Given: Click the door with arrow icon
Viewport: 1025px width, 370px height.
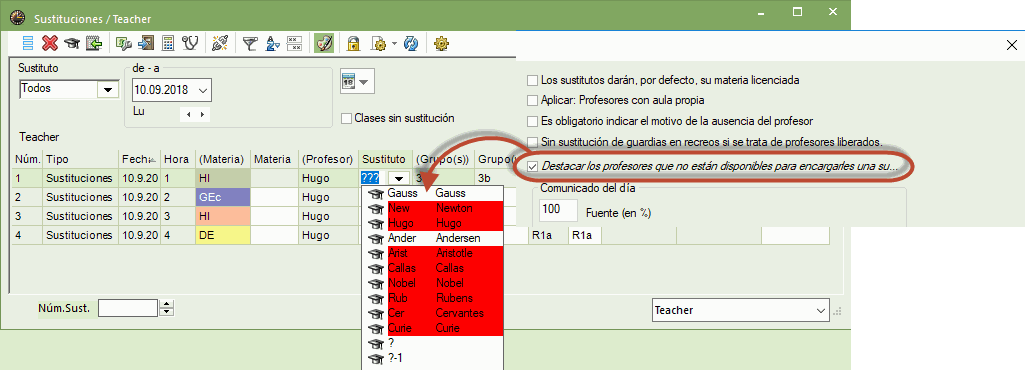Looking at the screenshot, I should (x=146, y=43).
